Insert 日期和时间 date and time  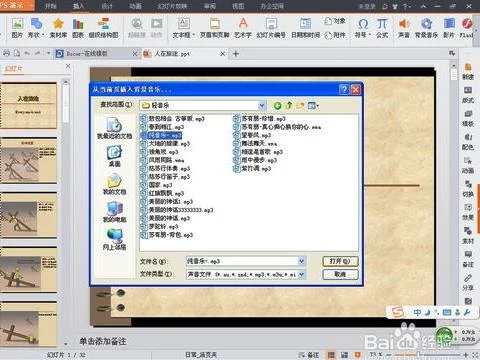(x=305, y=28)
